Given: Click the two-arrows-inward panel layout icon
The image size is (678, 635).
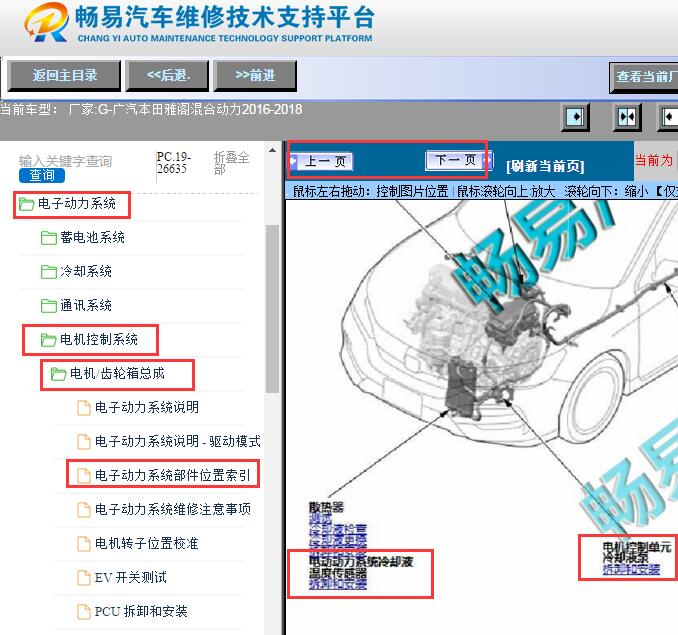Looking at the screenshot, I should point(627,117).
